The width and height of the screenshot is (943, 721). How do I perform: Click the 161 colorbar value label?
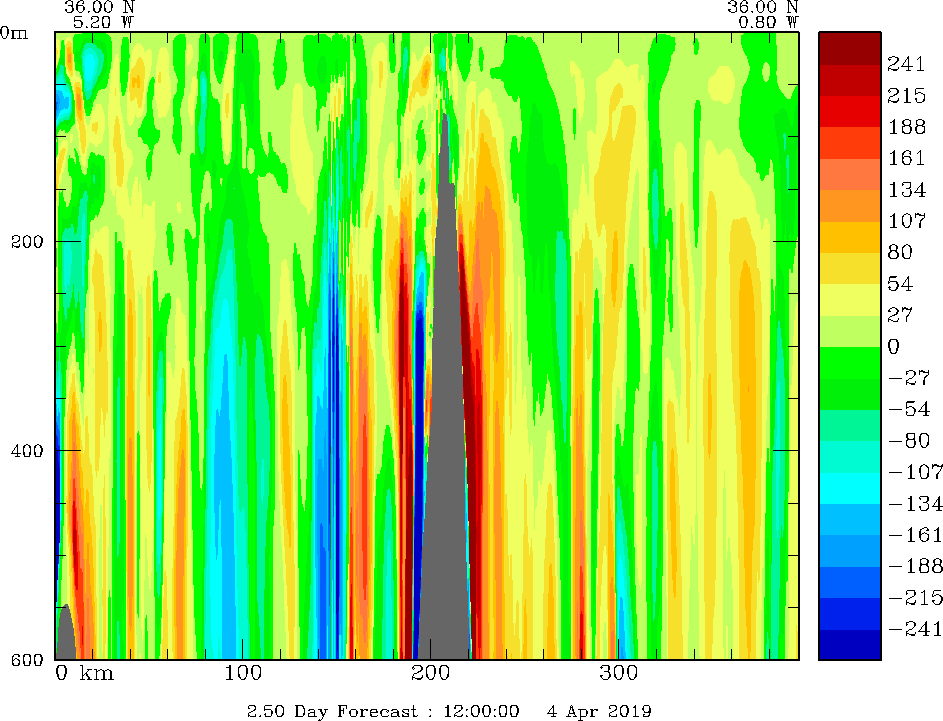[x=906, y=158]
